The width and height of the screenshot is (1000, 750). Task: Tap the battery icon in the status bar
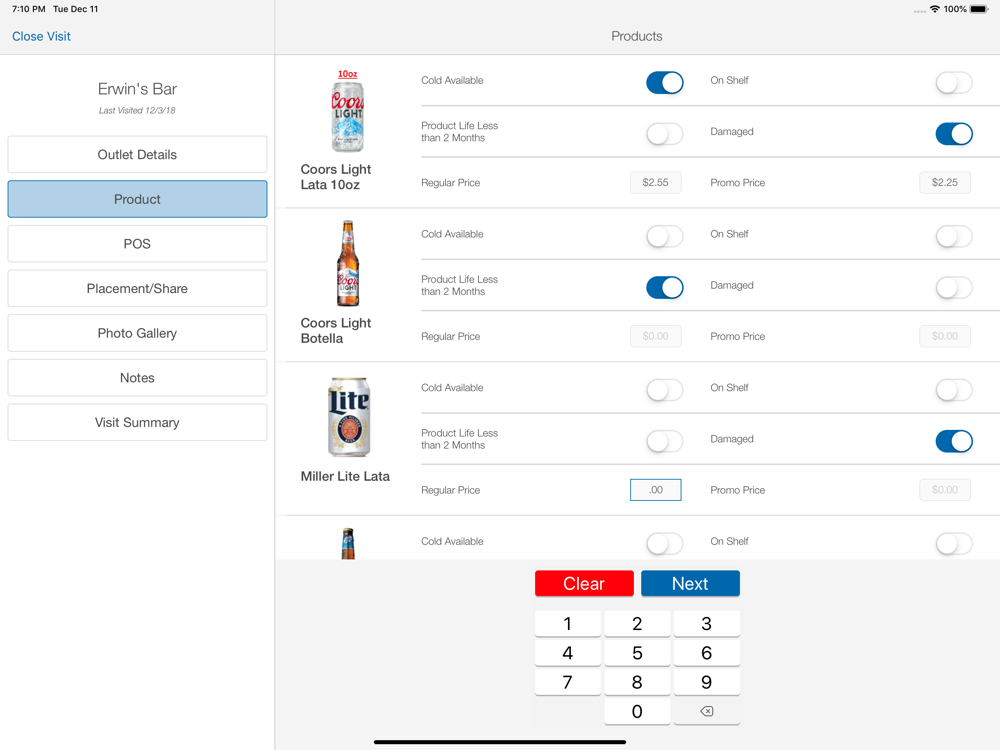click(979, 9)
